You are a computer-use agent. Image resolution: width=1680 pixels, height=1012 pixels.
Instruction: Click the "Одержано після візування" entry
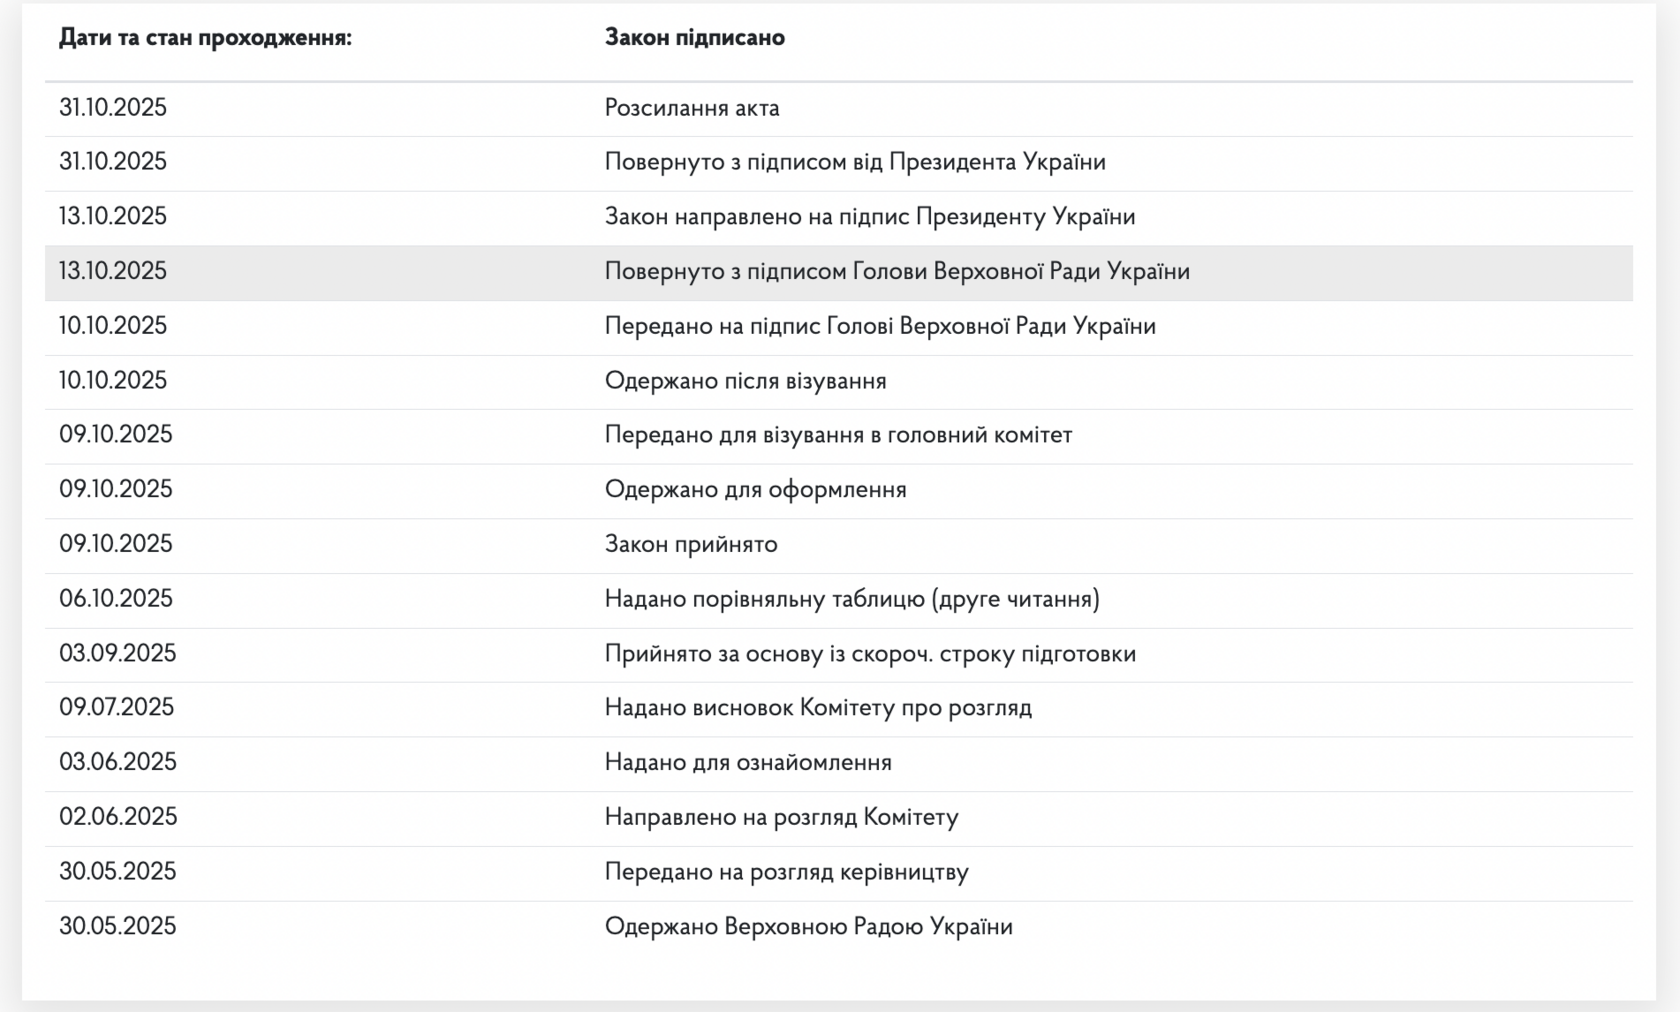point(745,381)
